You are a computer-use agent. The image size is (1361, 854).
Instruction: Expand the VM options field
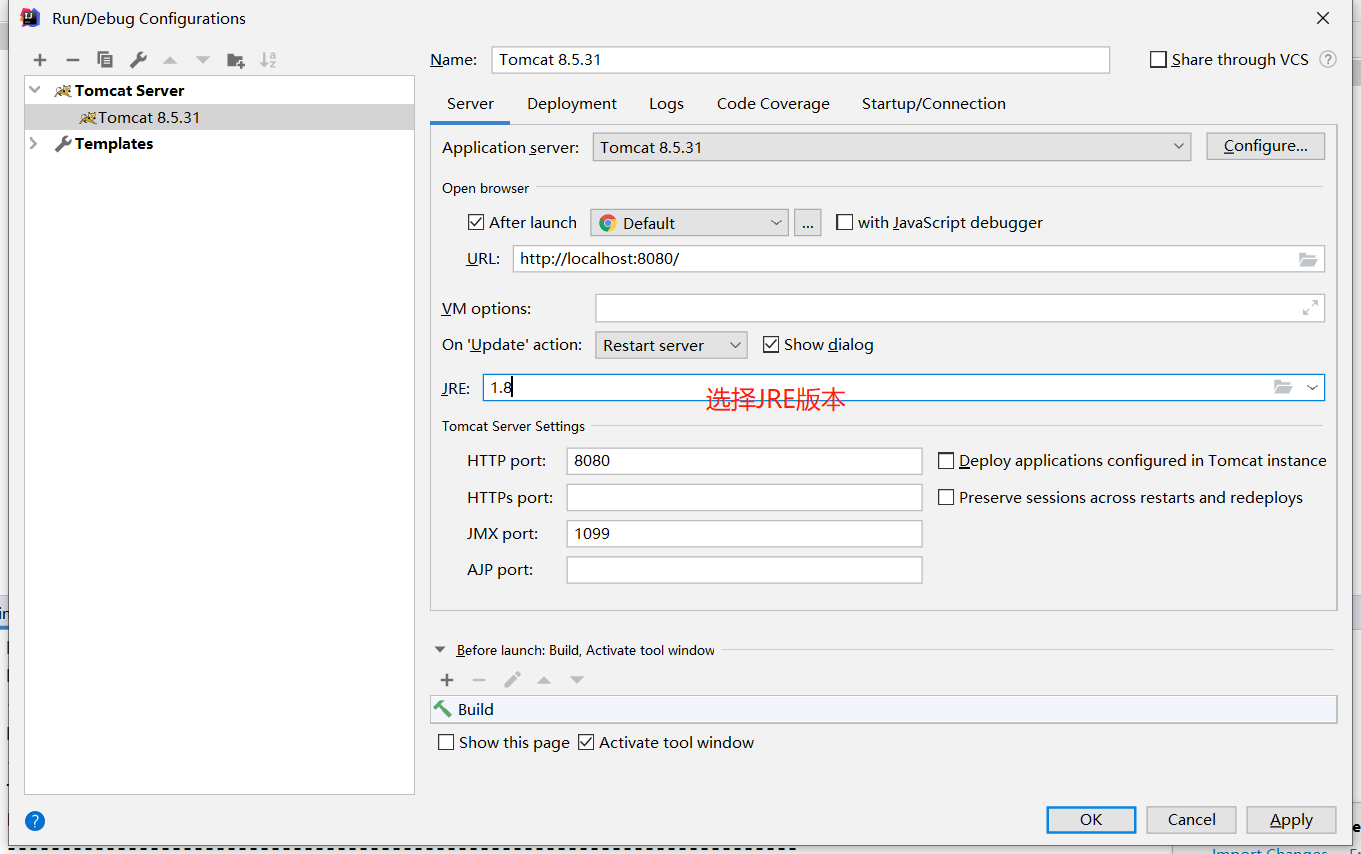point(1310,308)
